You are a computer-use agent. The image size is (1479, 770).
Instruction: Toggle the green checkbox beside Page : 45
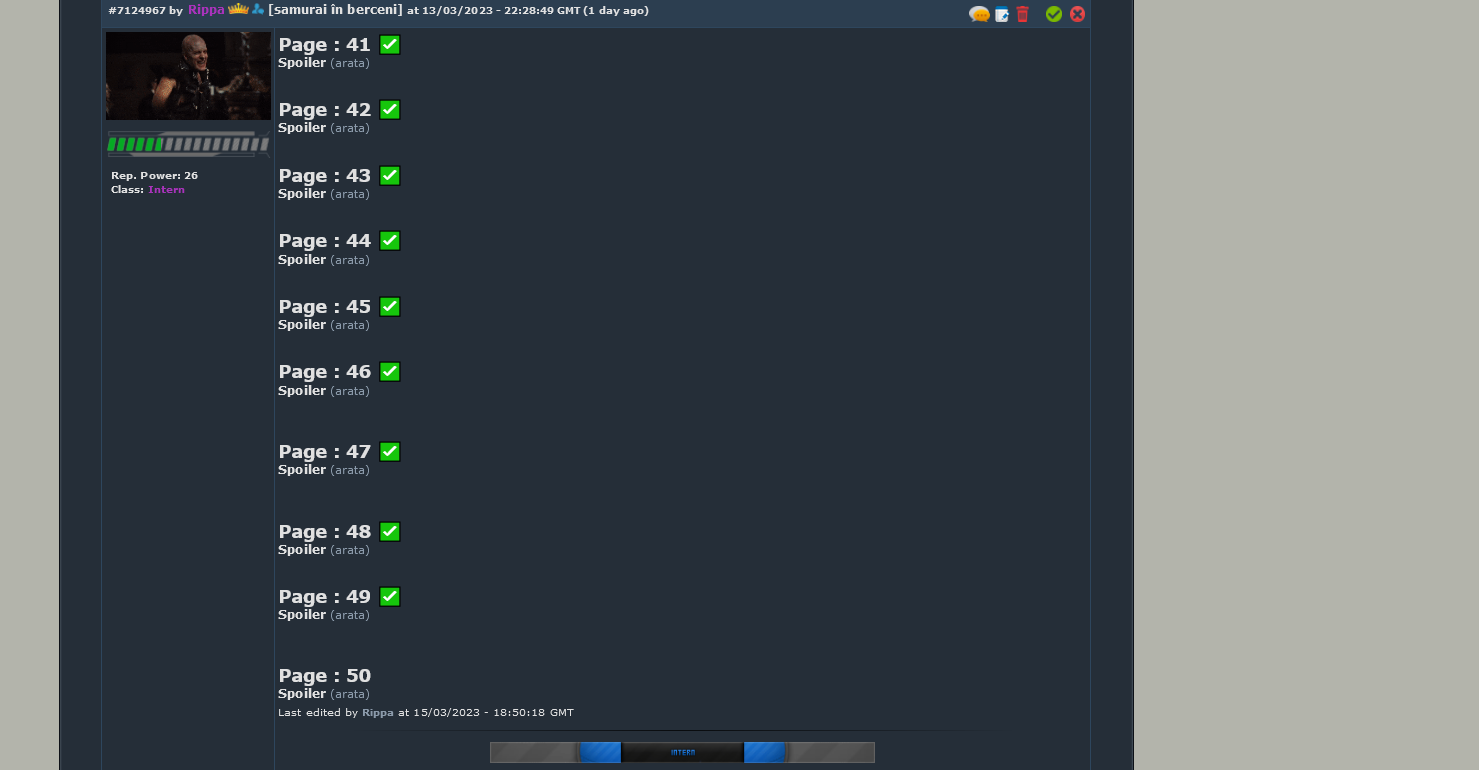(390, 307)
